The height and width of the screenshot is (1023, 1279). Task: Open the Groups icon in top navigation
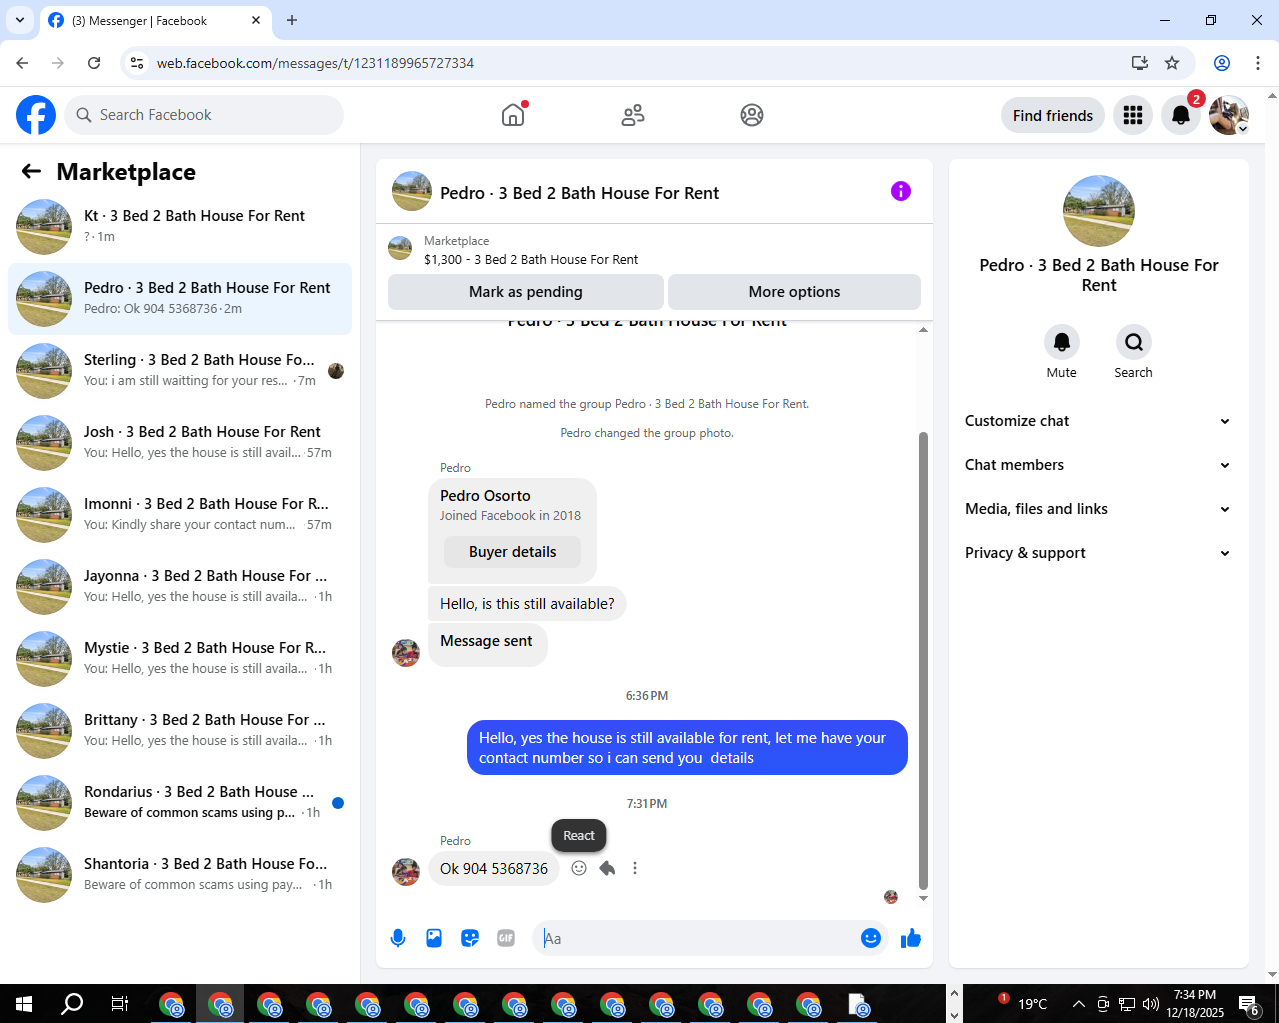(752, 115)
